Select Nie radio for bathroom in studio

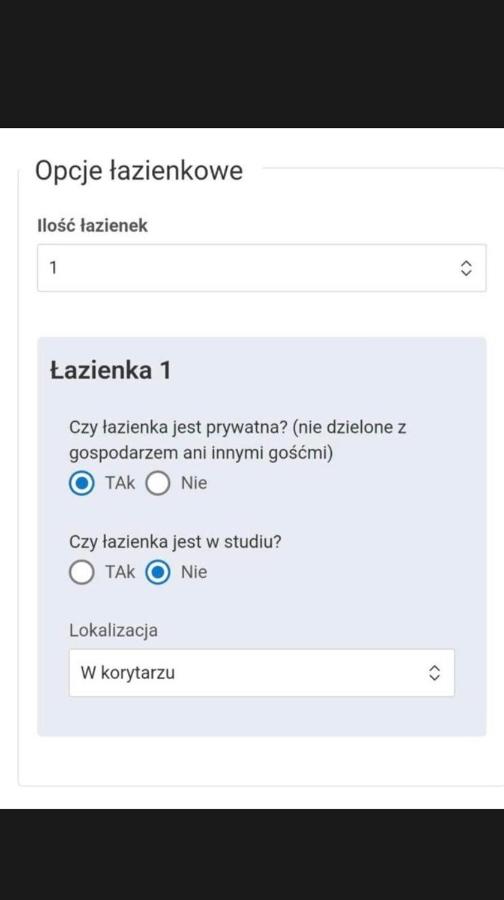point(158,572)
